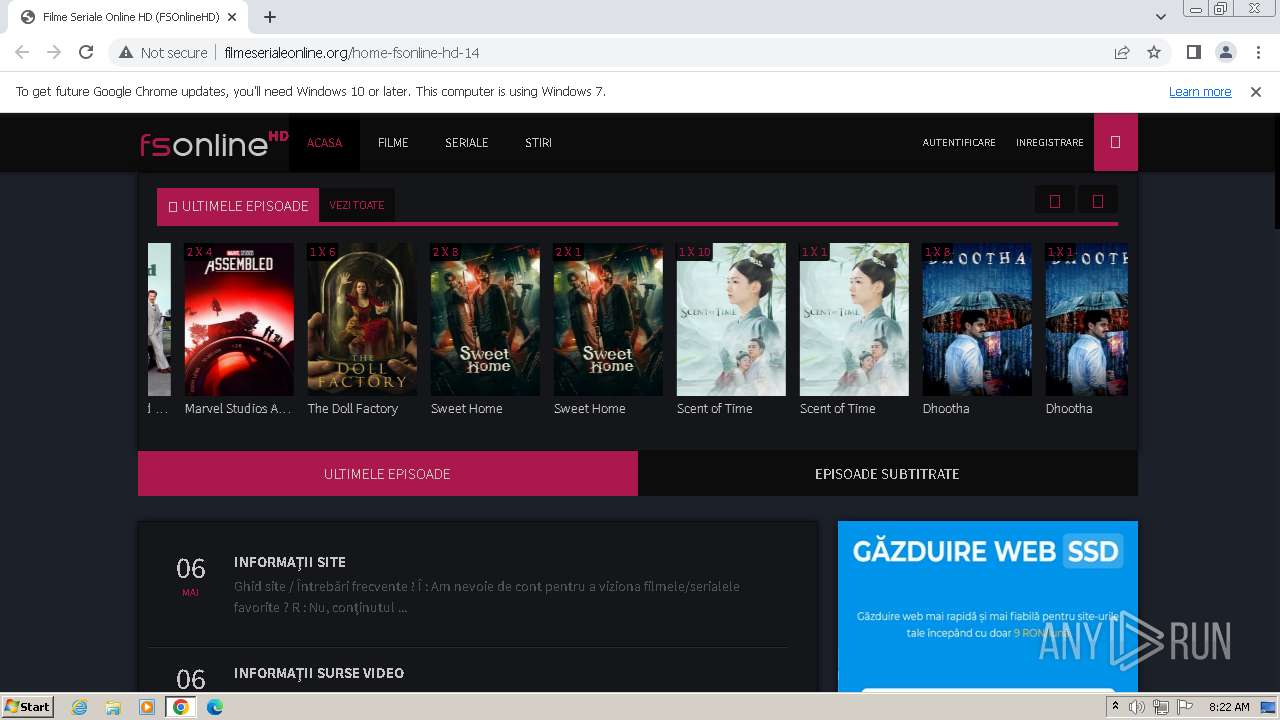Open Scent of Time 1X10 poster
Image resolution: width=1280 pixels, height=720 pixels.
[731, 319]
